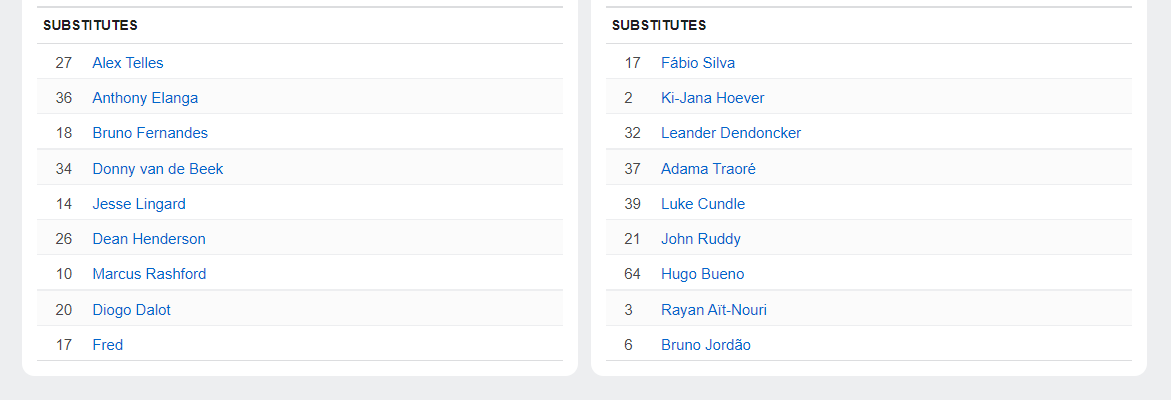Open Alex Telles player page
The height and width of the screenshot is (400, 1171).
[x=128, y=63]
